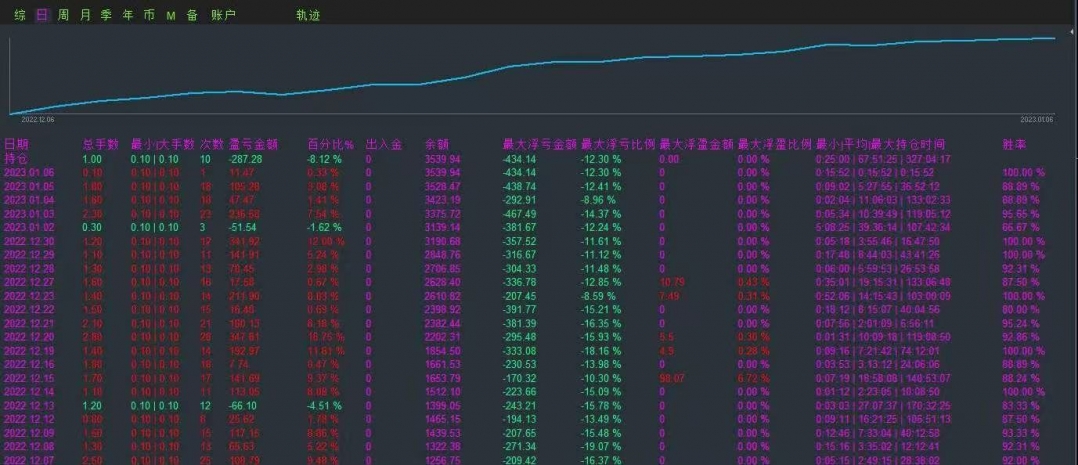Image resolution: width=1078 pixels, height=465 pixels.
Task: Click the 胜率 win rate column header
Action: click(x=1014, y=144)
